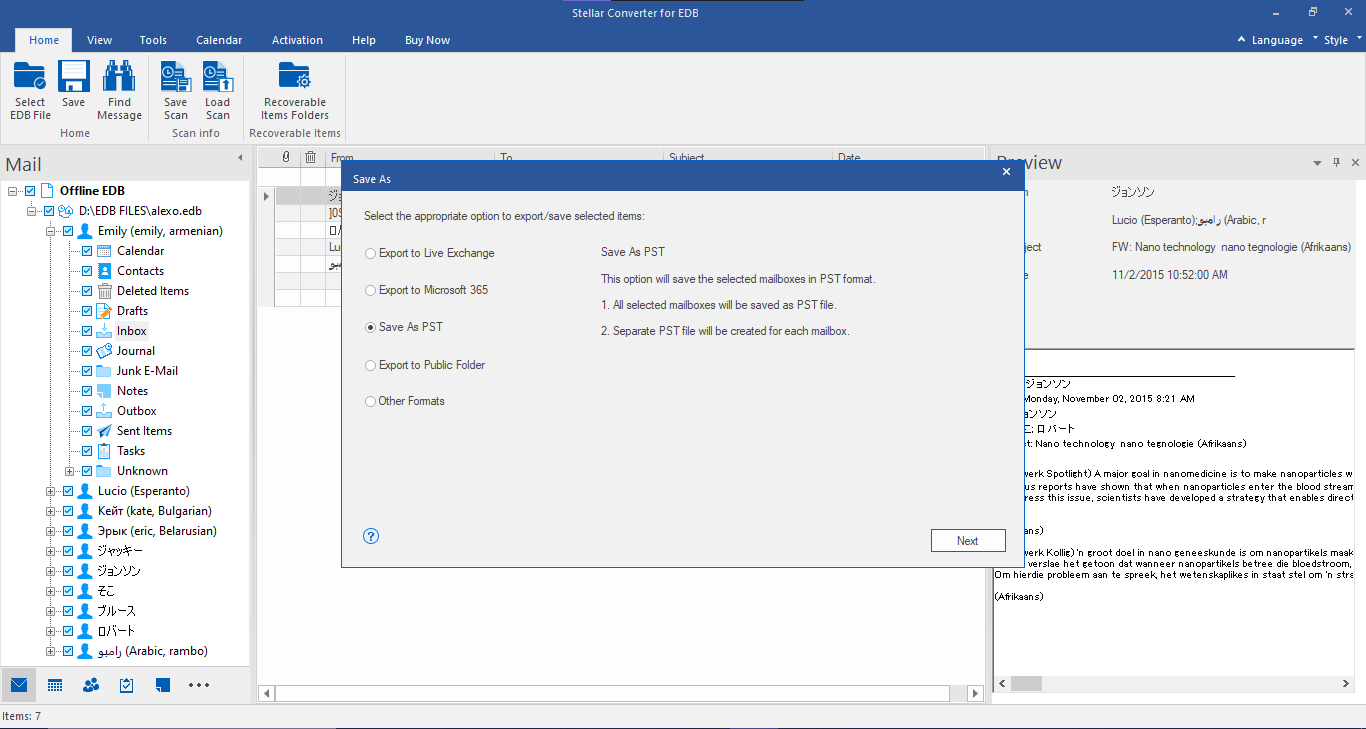Collapse the D:\EDB FILES\alexo.edb node
This screenshot has width=1366, height=729.
32,211
